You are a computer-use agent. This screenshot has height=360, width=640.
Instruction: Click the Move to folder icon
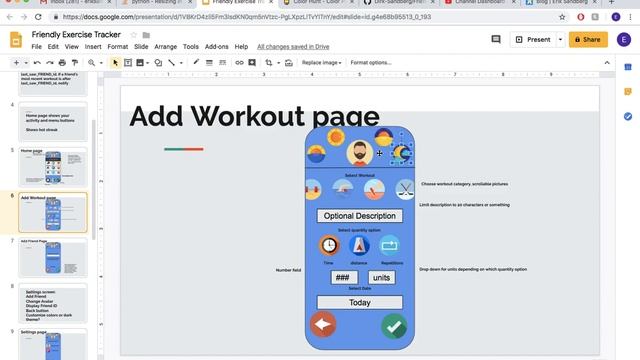pos(146,35)
